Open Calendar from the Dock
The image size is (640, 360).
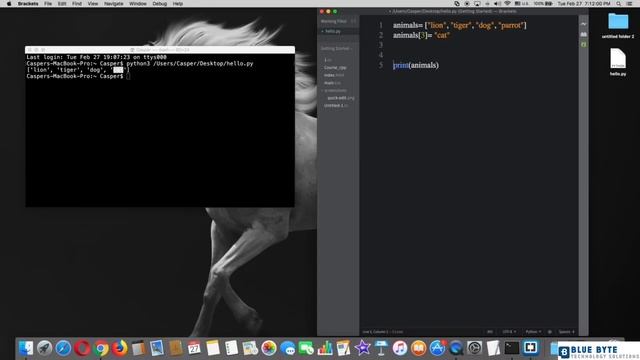coord(194,348)
